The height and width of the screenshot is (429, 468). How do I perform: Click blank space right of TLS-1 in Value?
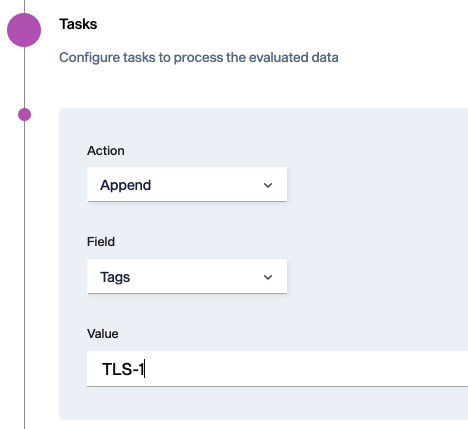click(x=300, y=369)
